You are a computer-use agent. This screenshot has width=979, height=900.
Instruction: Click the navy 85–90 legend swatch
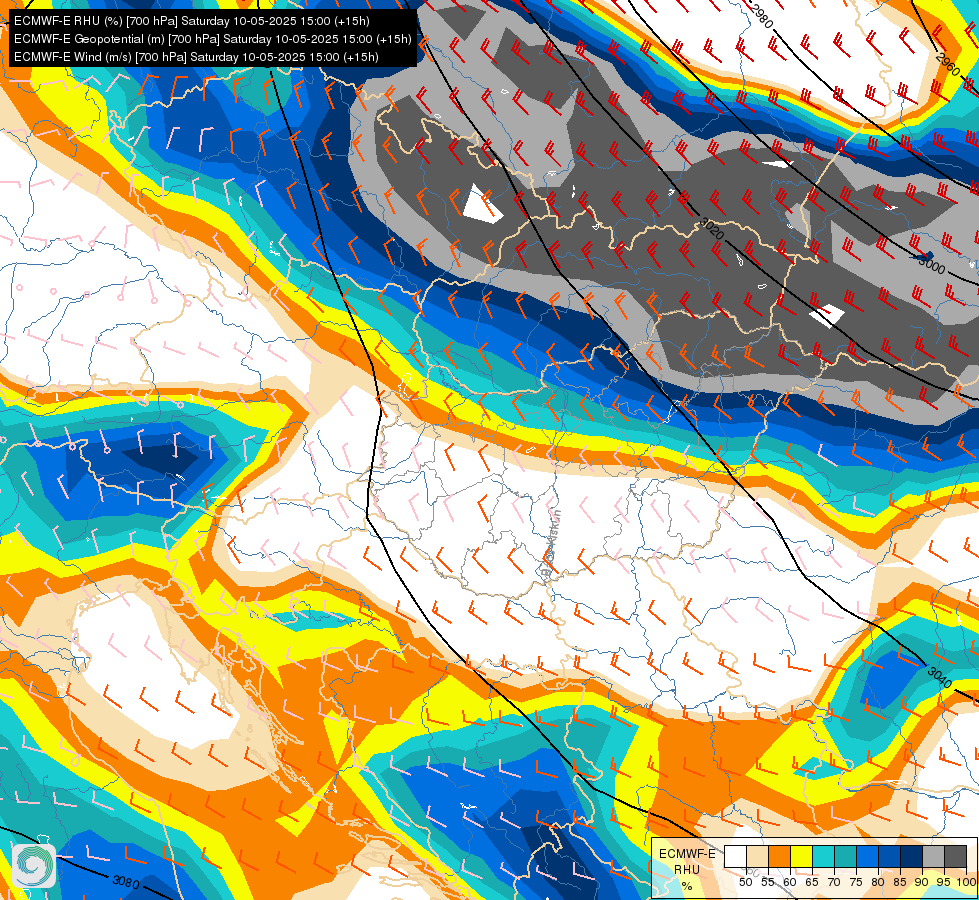coord(911,857)
